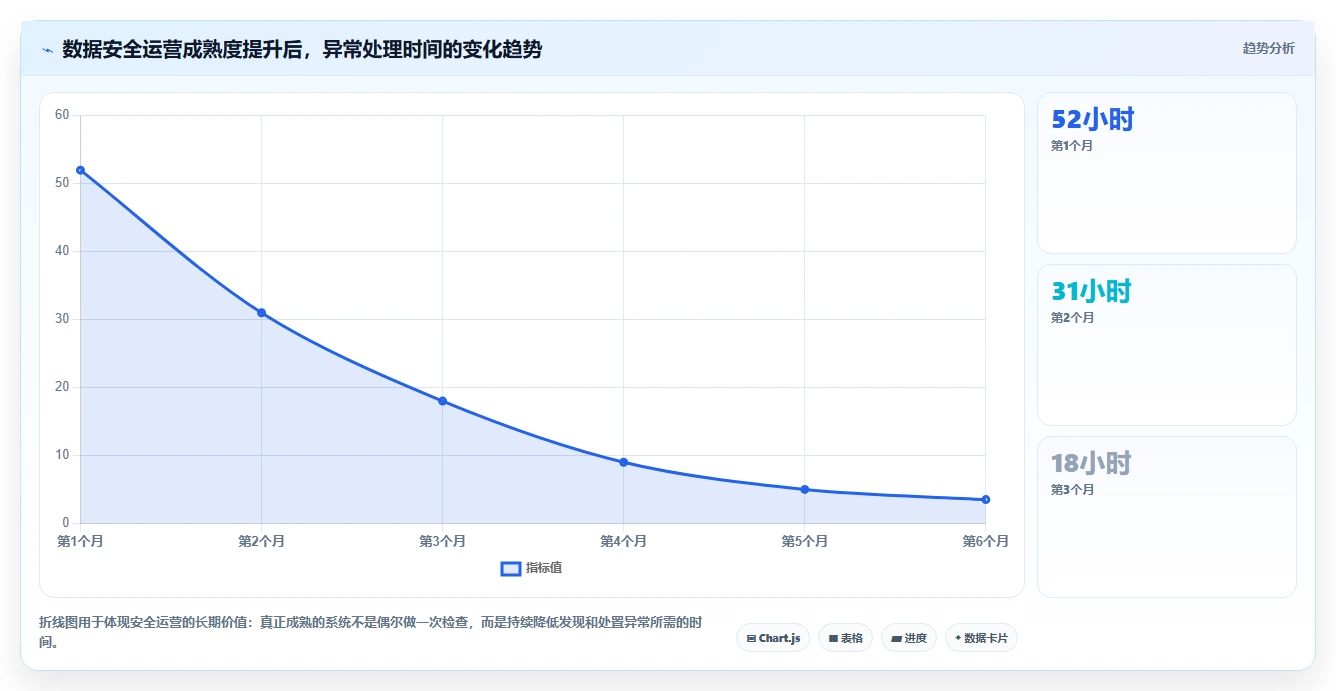Image resolution: width=1336 pixels, height=691 pixels.
Task: Click the description text starting 折线图用于体现
Action: click(371, 633)
